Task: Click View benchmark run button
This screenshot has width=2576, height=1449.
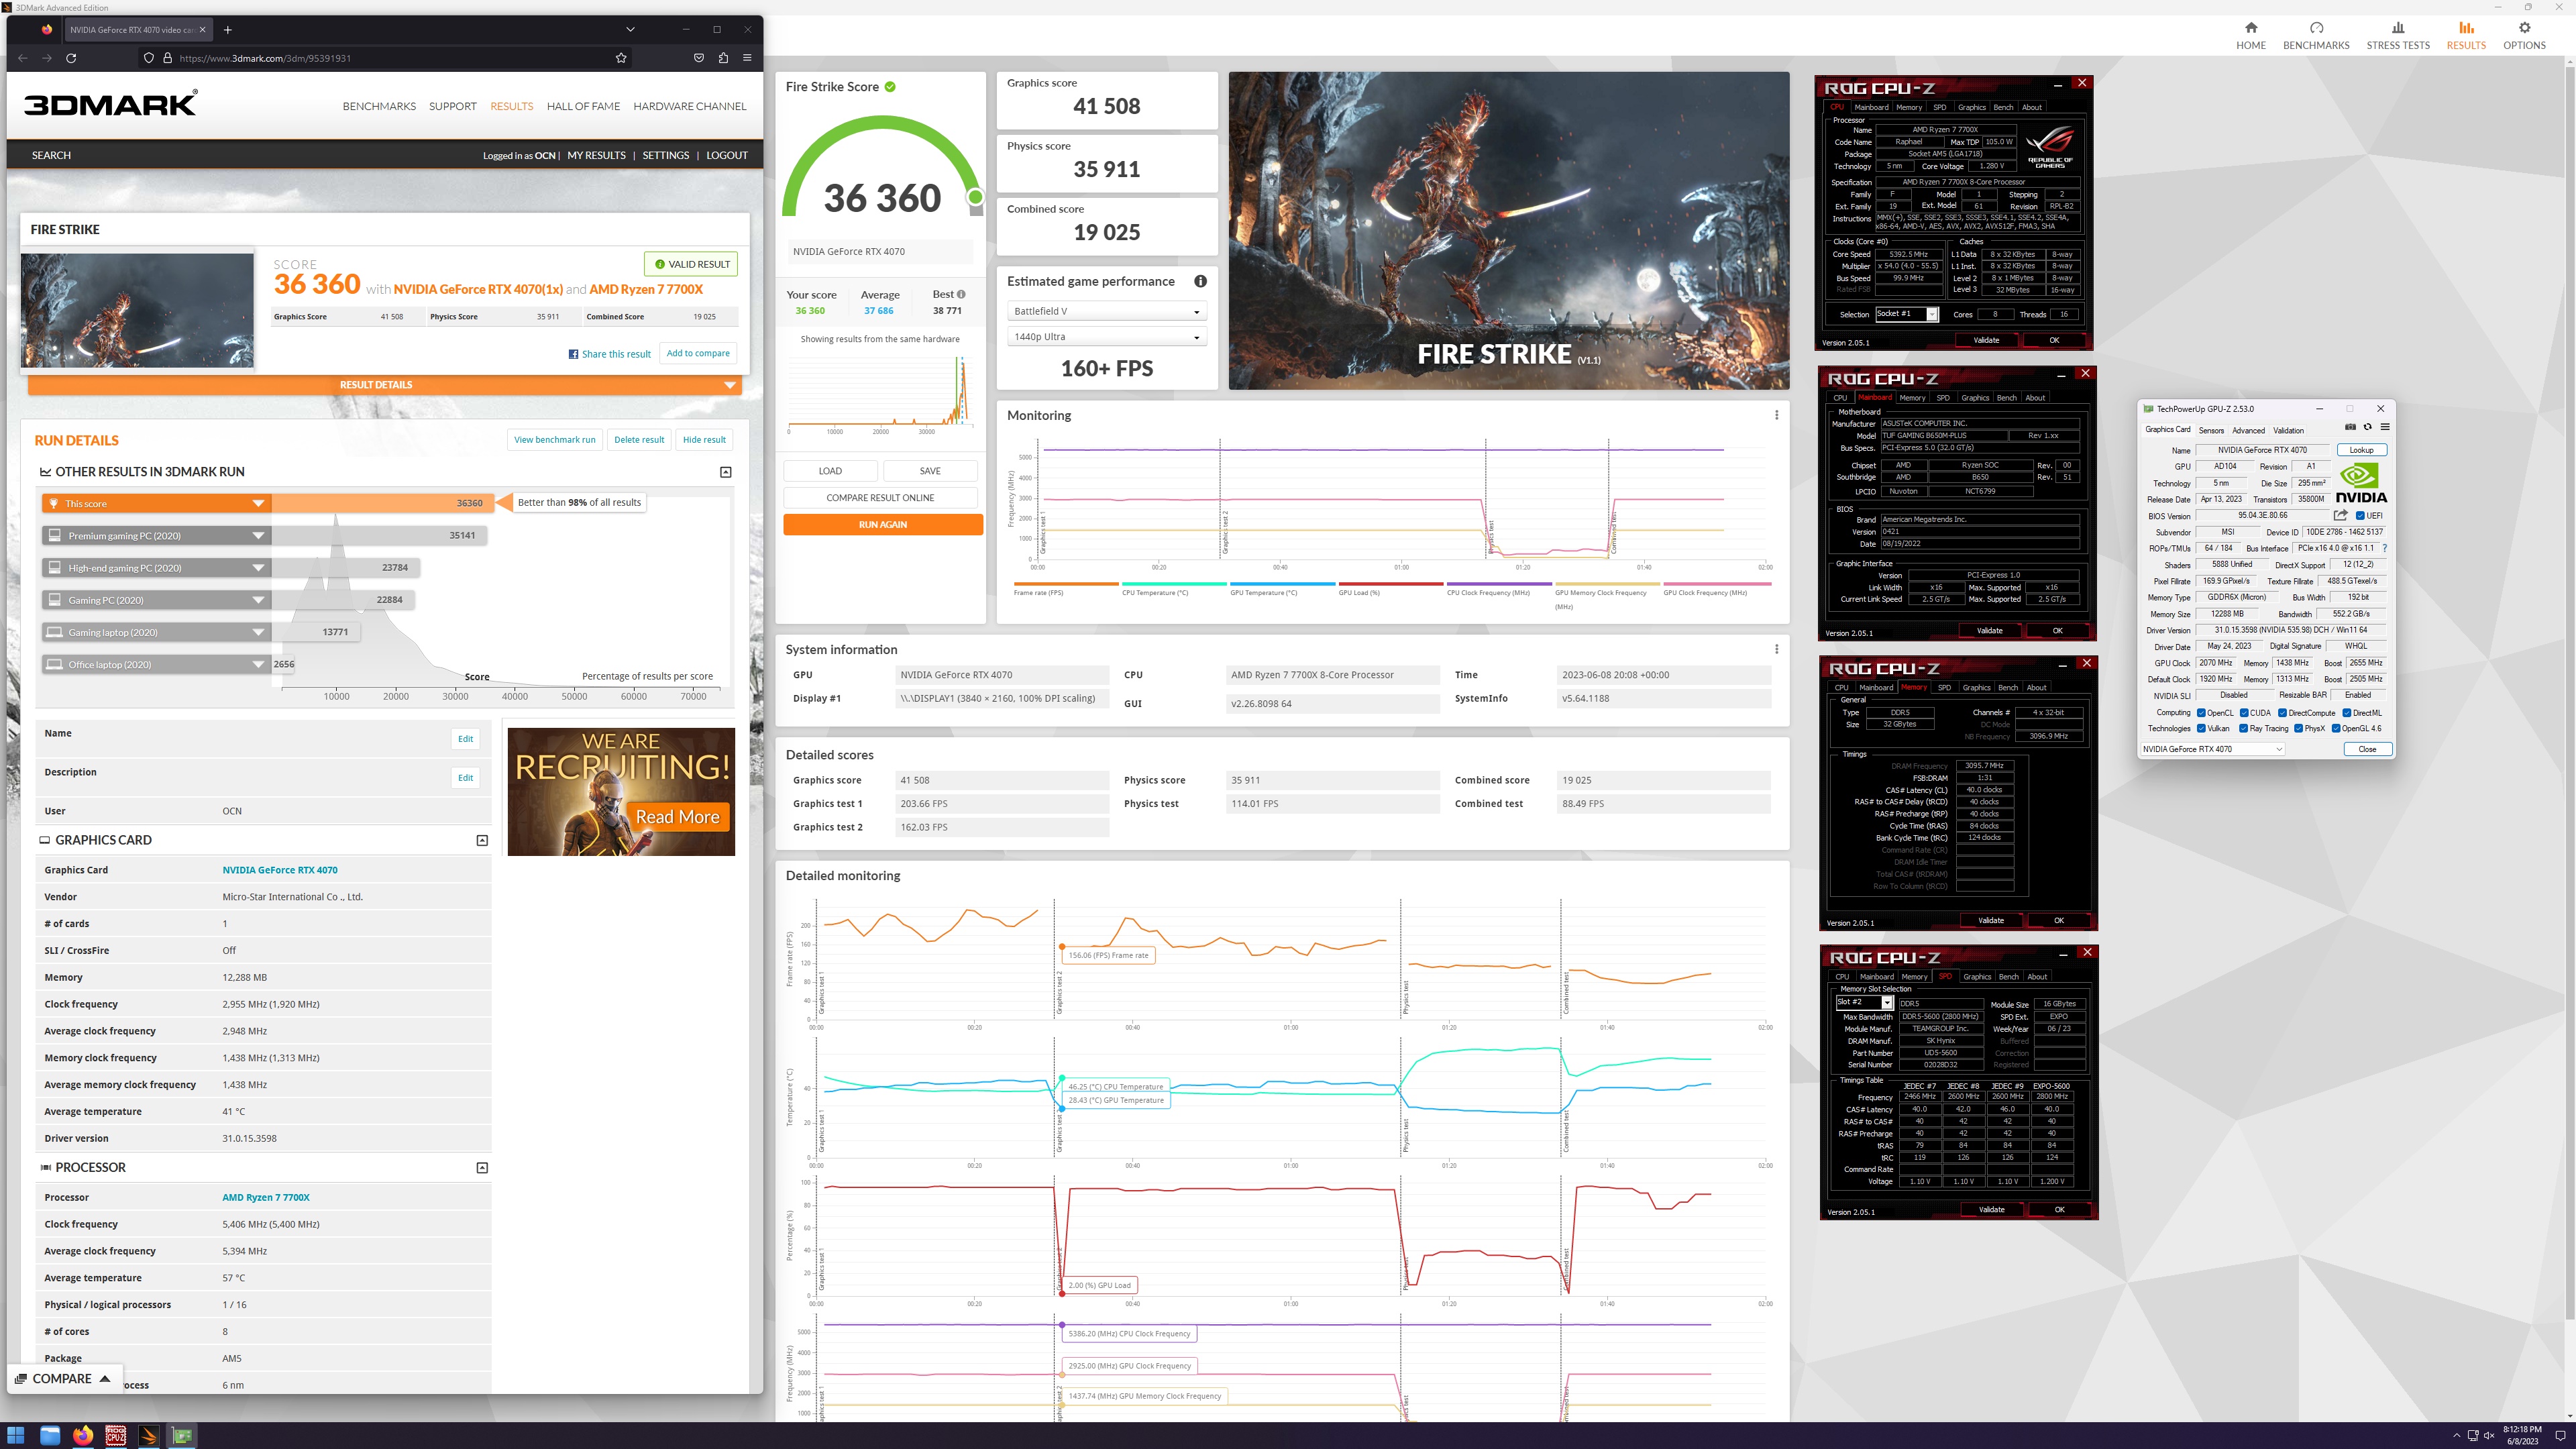Action: pyautogui.click(x=554, y=439)
